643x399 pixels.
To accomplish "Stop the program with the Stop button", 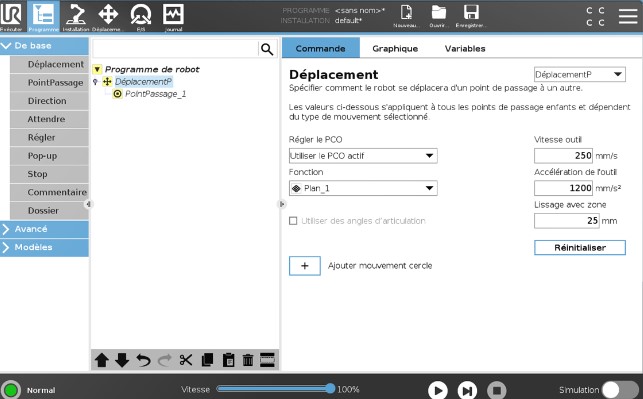I will (497, 390).
